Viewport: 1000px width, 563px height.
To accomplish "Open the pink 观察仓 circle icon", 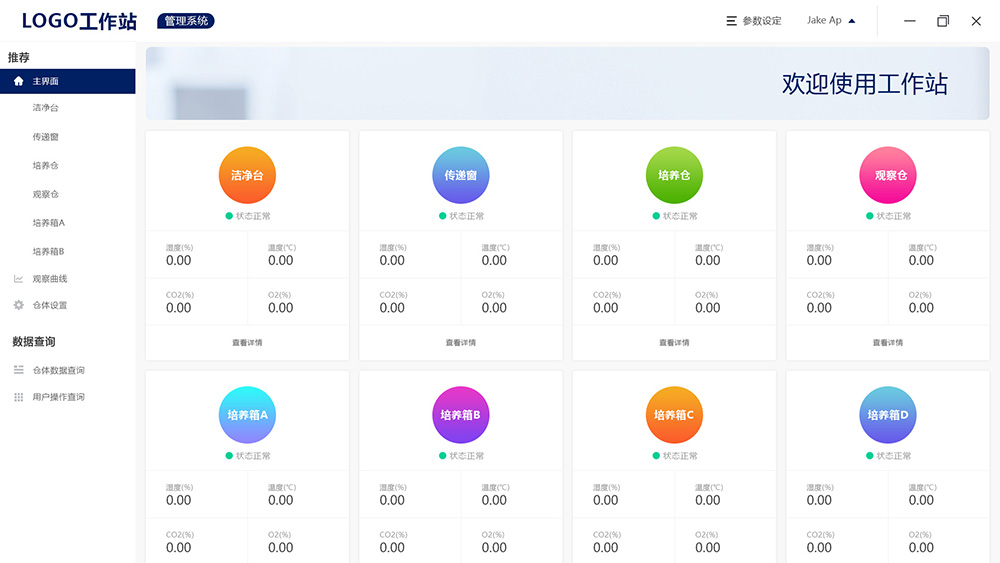I will pyautogui.click(x=888, y=175).
